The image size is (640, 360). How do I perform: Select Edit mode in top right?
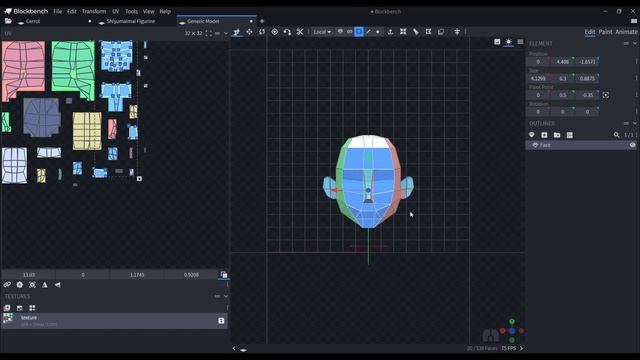589,32
